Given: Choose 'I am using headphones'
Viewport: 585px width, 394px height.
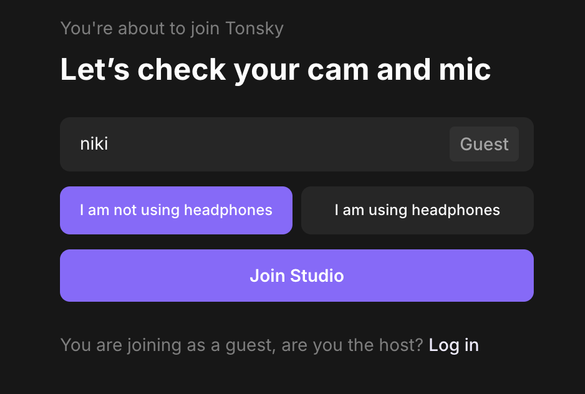Looking at the screenshot, I should pos(417,210).
